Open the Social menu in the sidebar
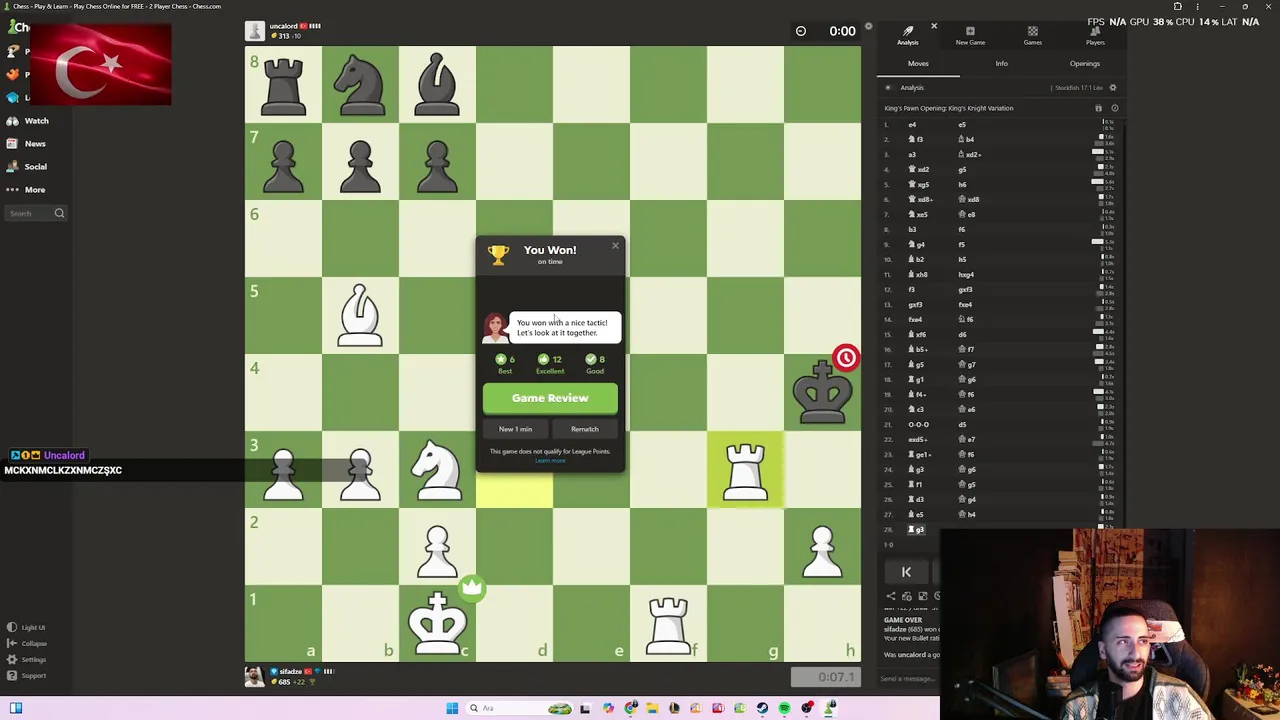Viewport: 1280px width, 720px height. click(x=35, y=167)
